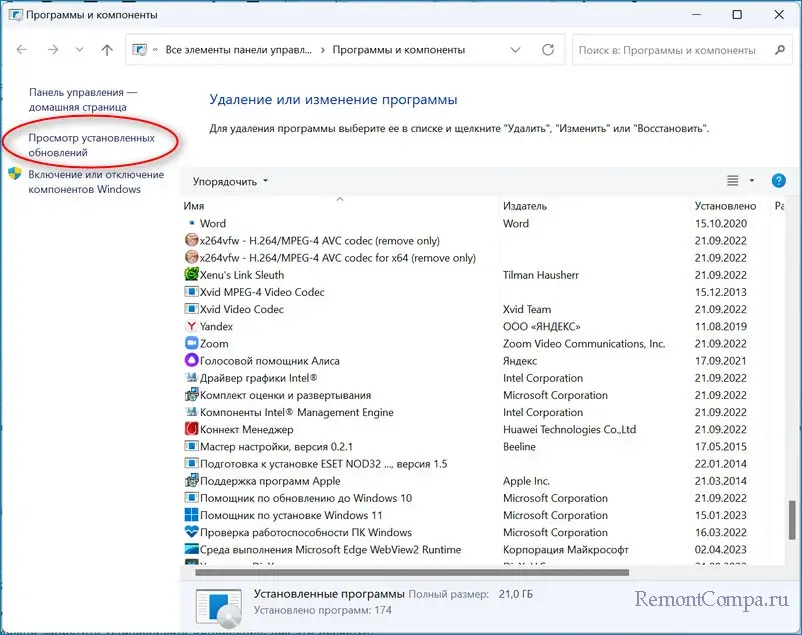
Task: Click the Голосовой помощник Алиса icon
Action: tap(192, 361)
